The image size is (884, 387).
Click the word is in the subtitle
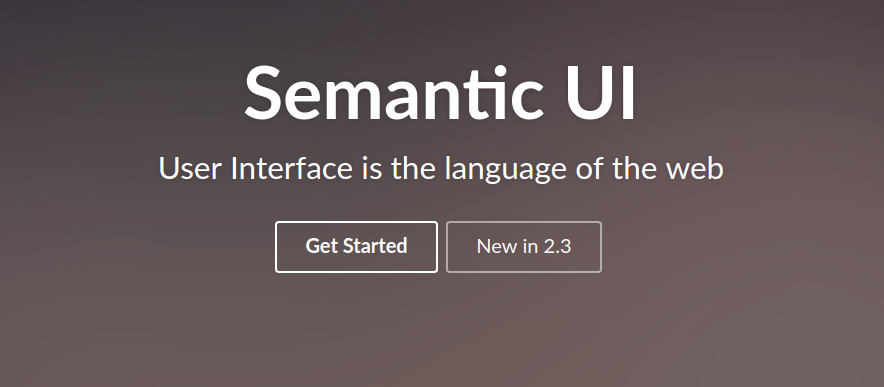point(372,169)
